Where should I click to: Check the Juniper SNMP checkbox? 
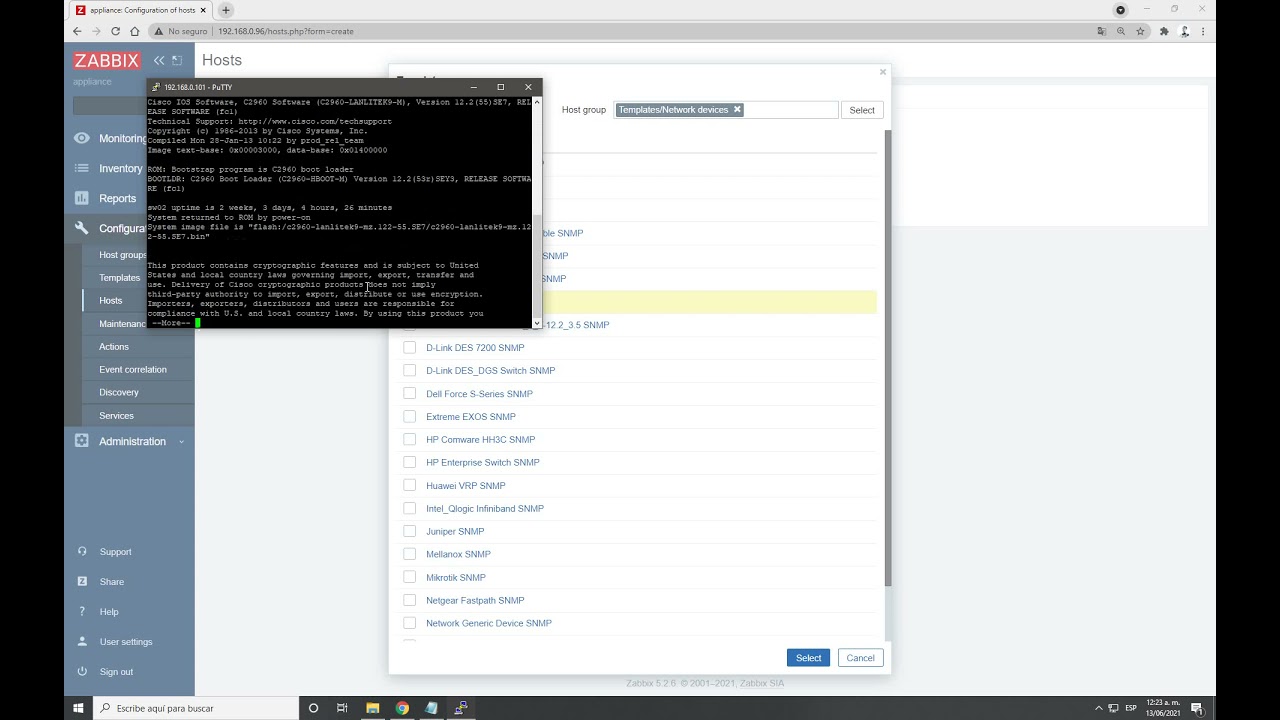[409, 531]
